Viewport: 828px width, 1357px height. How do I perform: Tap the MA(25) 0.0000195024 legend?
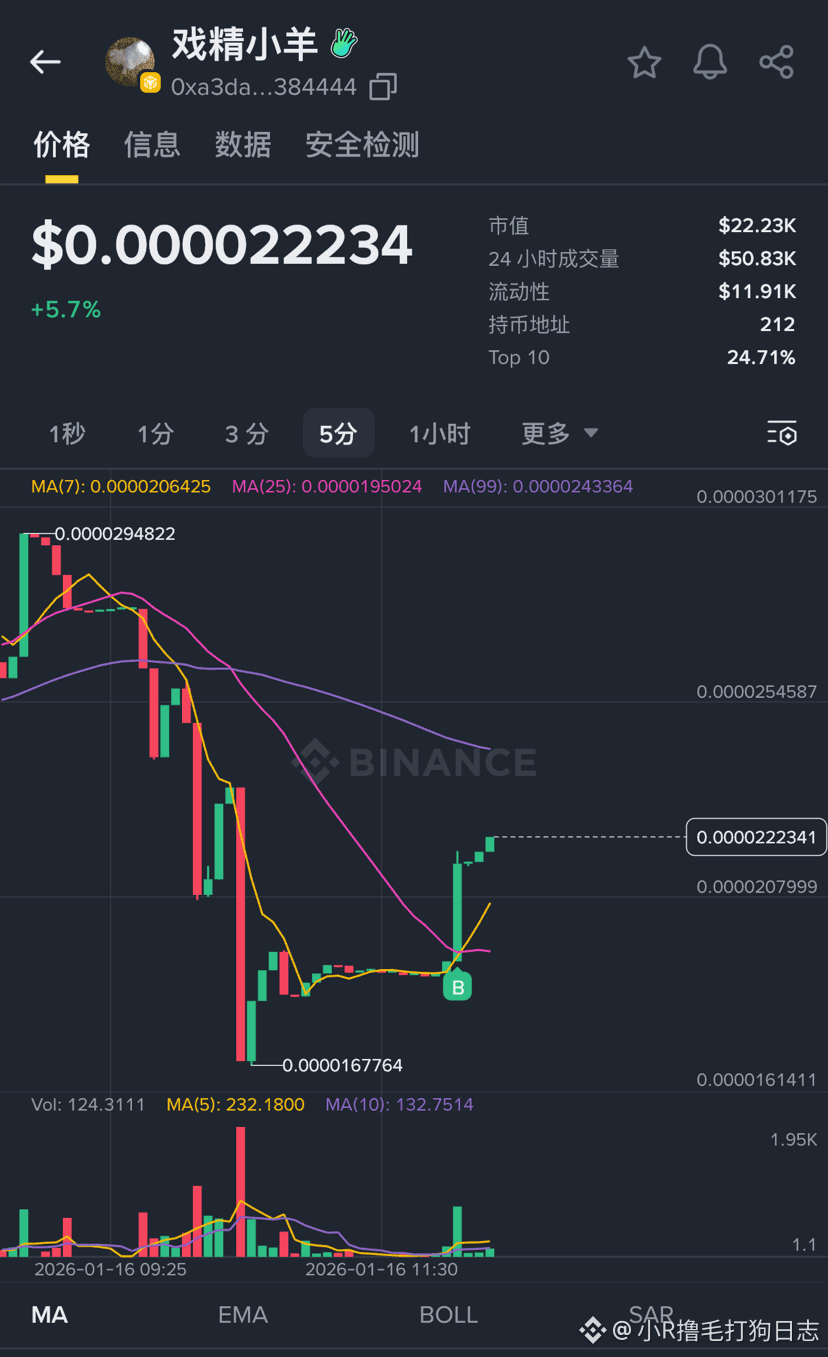click(327, 487)
